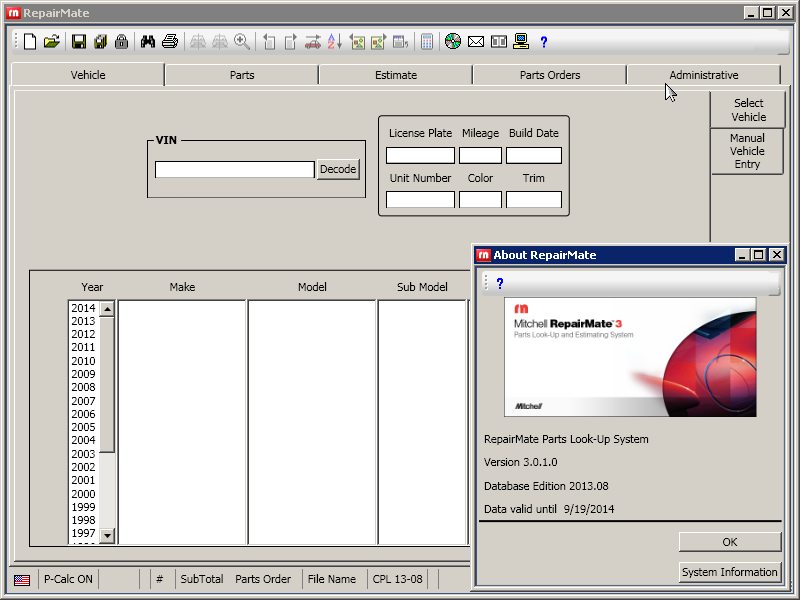Image resolution: width=800 pixels, height=600 pixels.
Task: Select year 2008 in the Year list
Action: (83, 387)
